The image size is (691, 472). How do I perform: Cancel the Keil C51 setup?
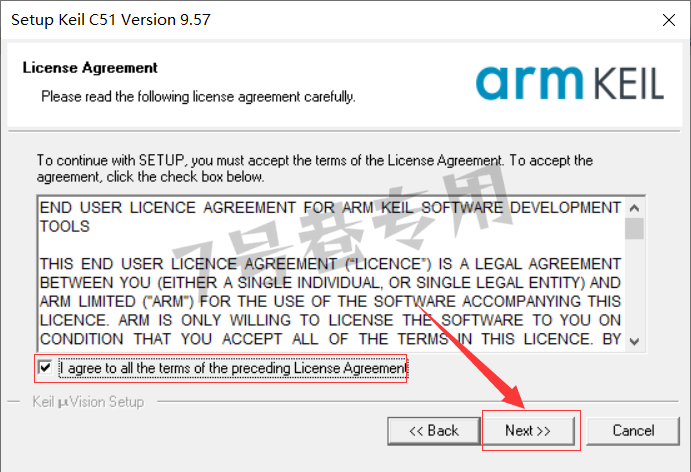click(633, 431)
